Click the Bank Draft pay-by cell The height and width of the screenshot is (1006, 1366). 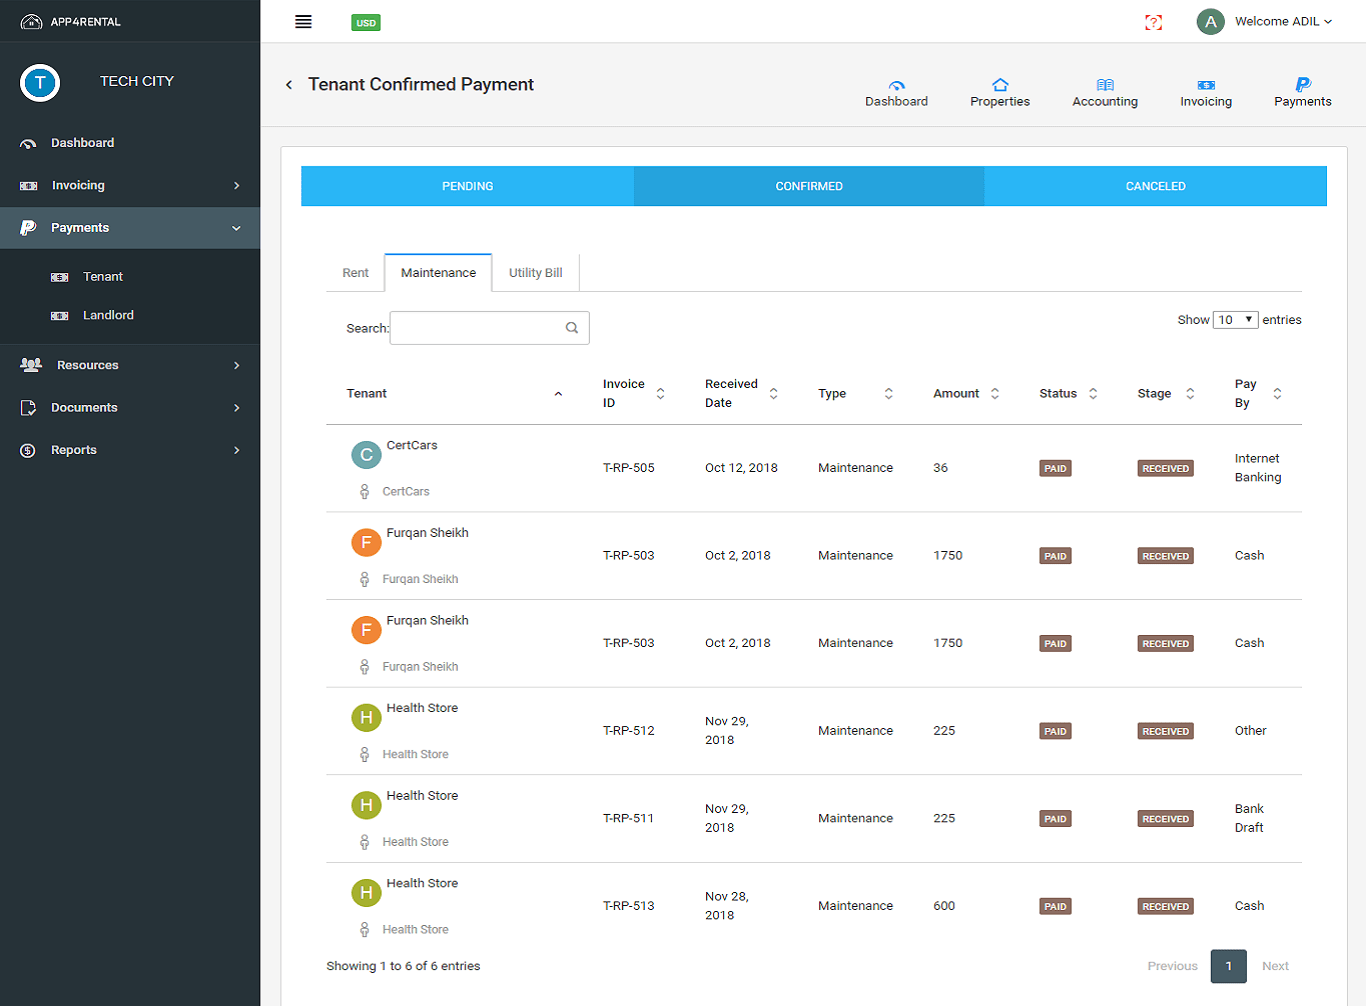(1249, 818)
